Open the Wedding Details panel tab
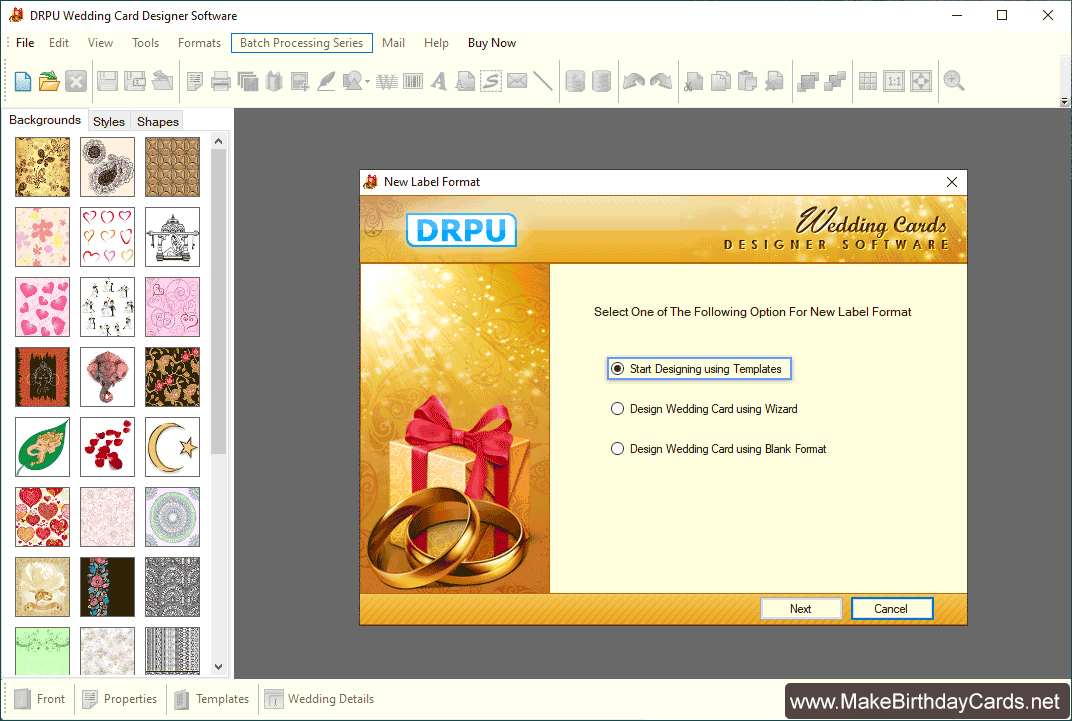This screenshot has width=1072, height=721. (x=319, y=698)
